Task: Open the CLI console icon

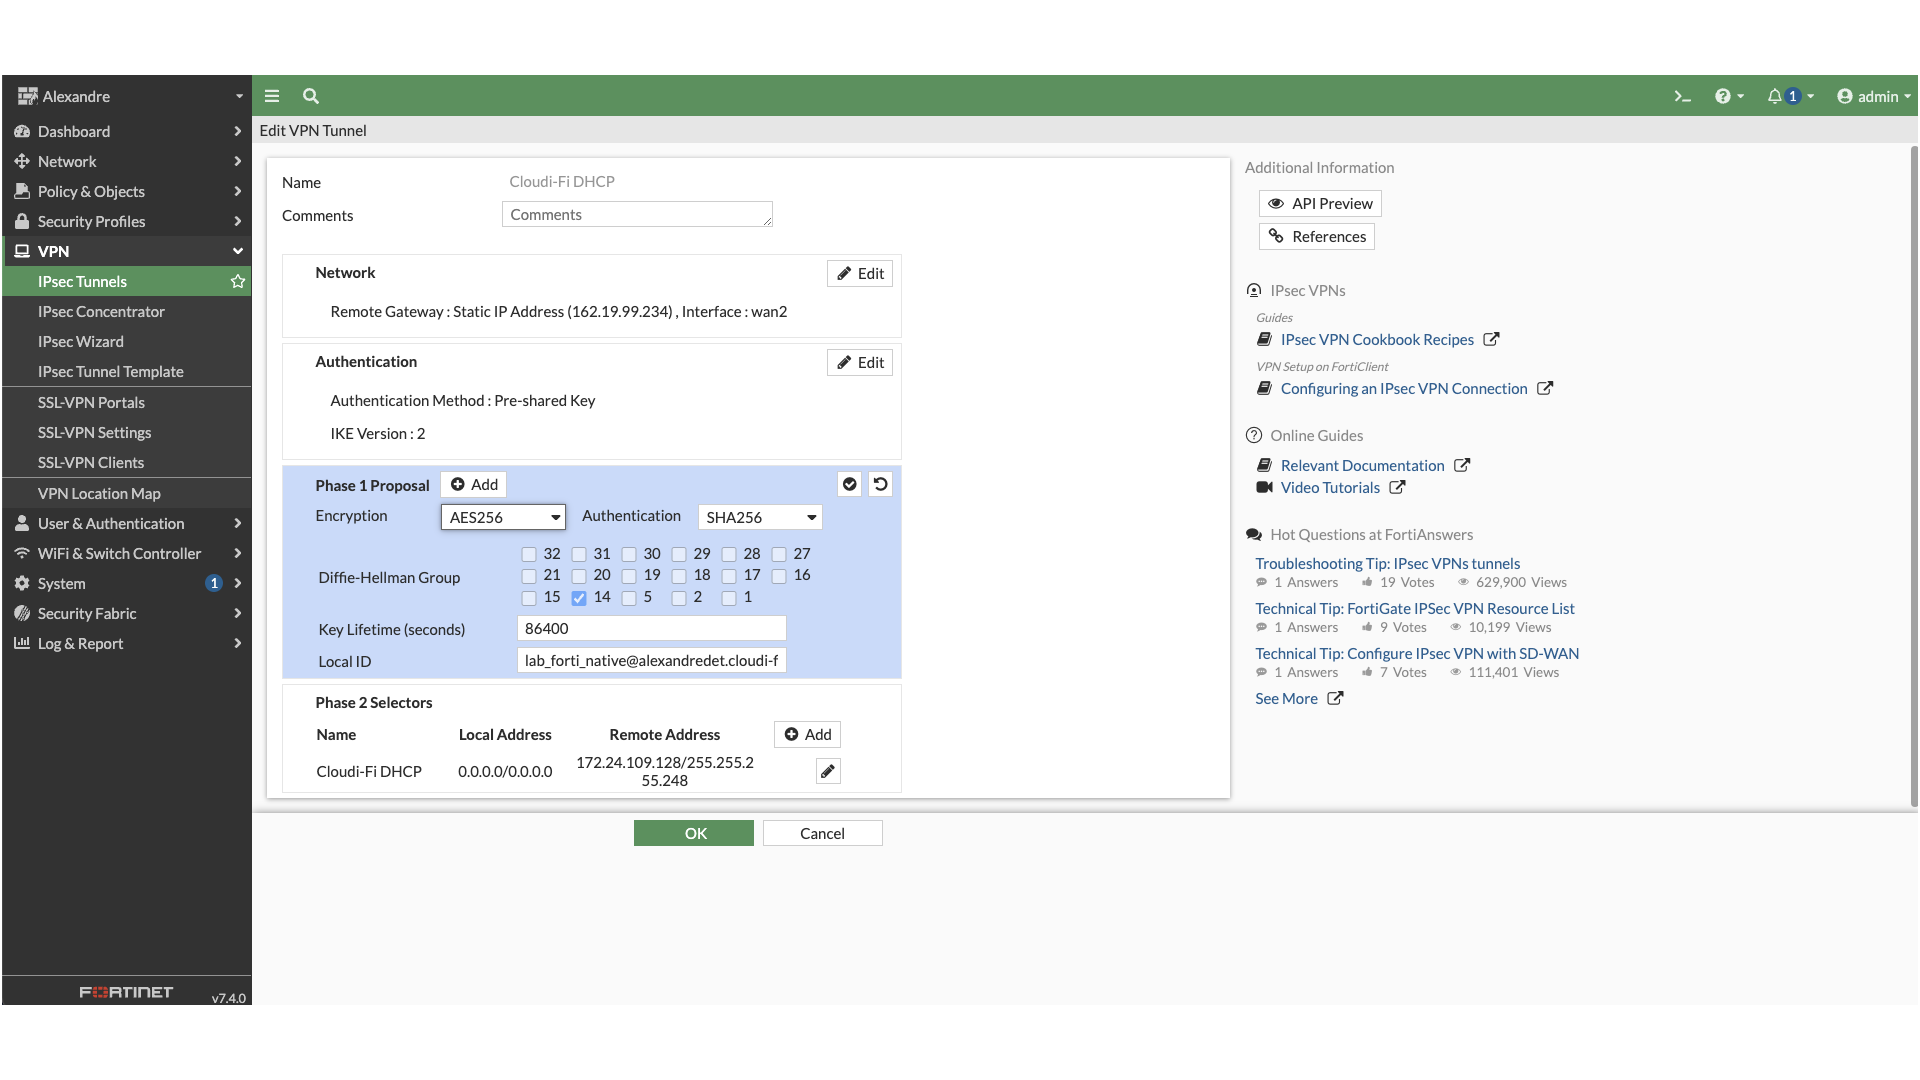Action: (1682, 97)
